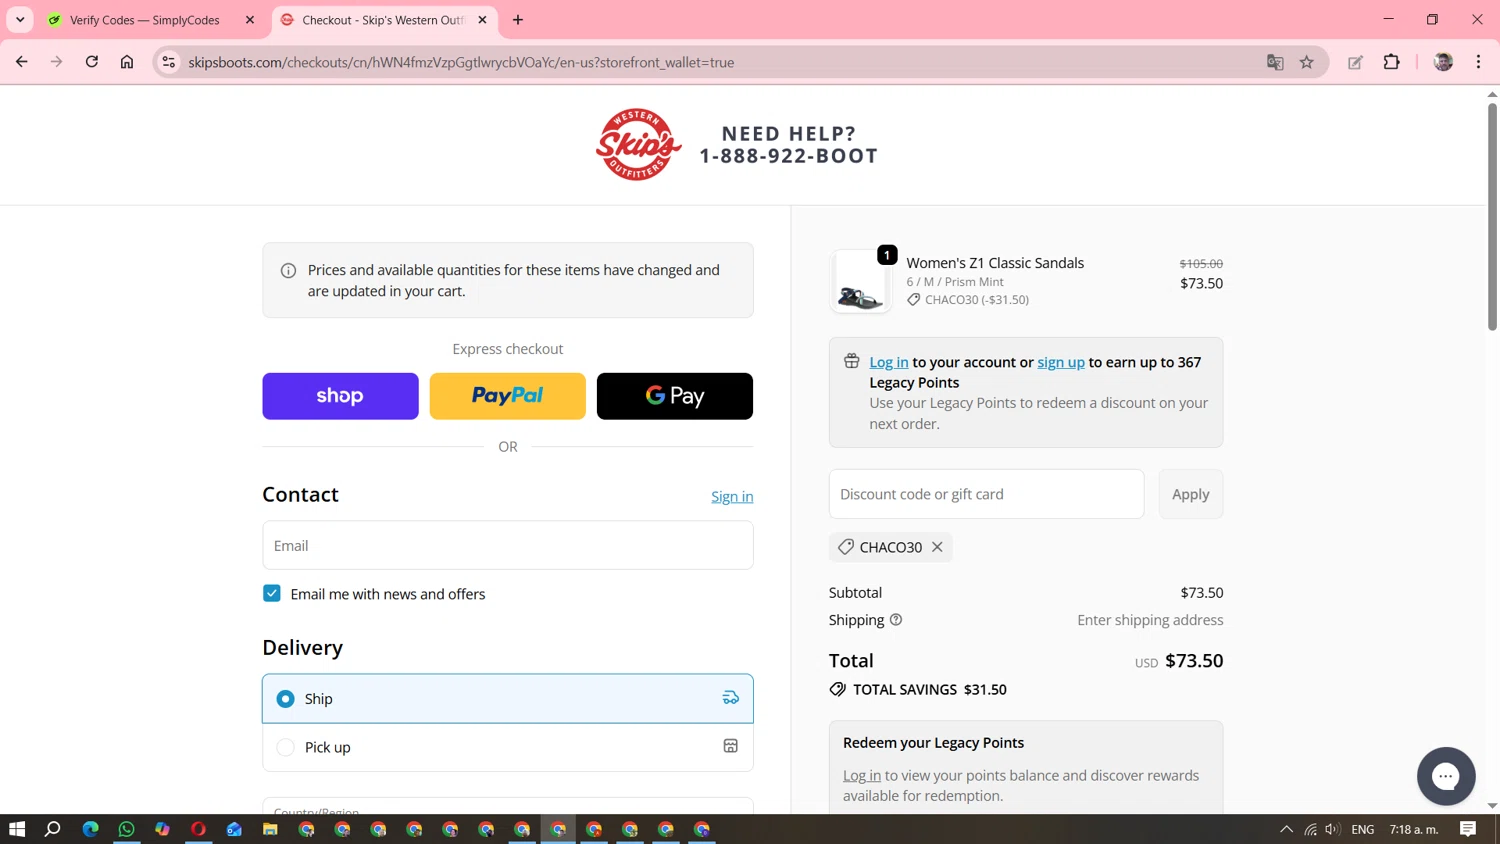Image resolution: width=1500 pixels, height=844 pixels.
Task: Go forward in browser history
Action: pyautogui.click(x=57, y=62)
